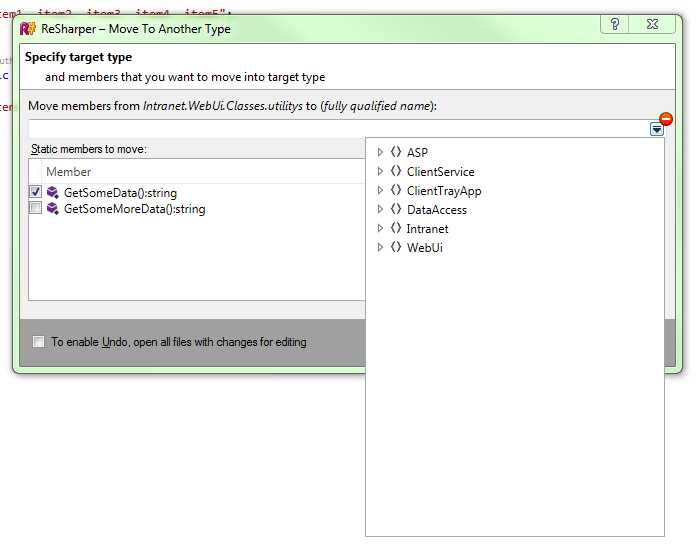Select ClientTrayApp in the namespace list
This screenshot has height=559, width=698.
(x=444, y=191)
